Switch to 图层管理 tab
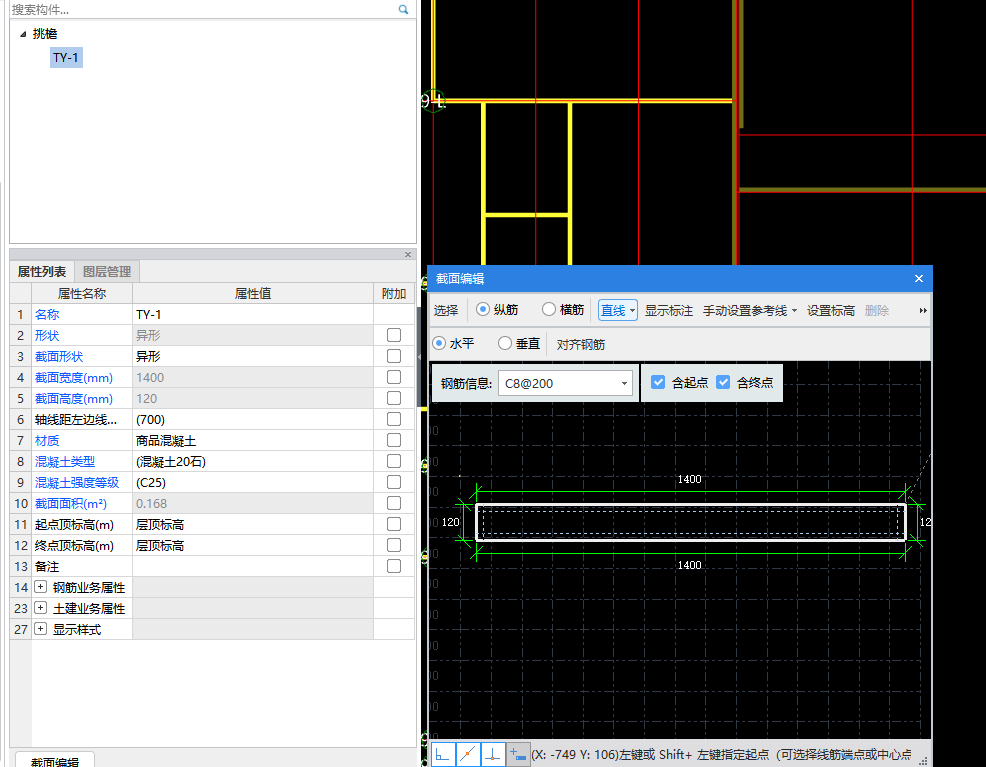The height and width of the screenshot is (767, 986). pyautogui.click(x=107, y=272)
